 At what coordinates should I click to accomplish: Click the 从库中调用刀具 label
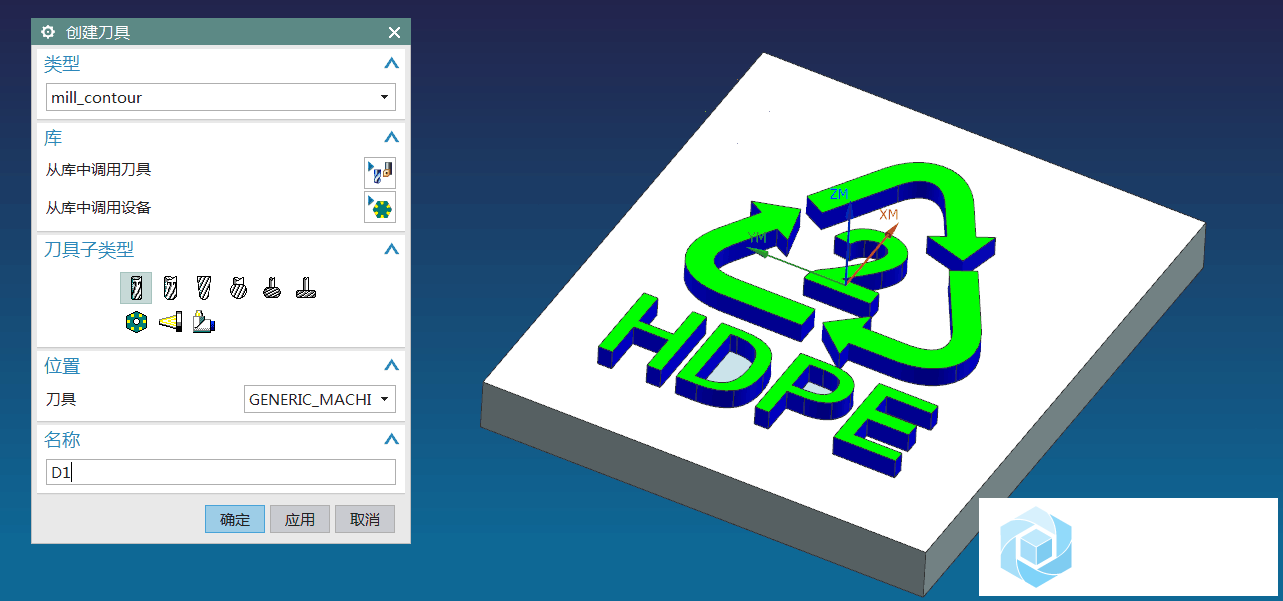tap(98, 170)
